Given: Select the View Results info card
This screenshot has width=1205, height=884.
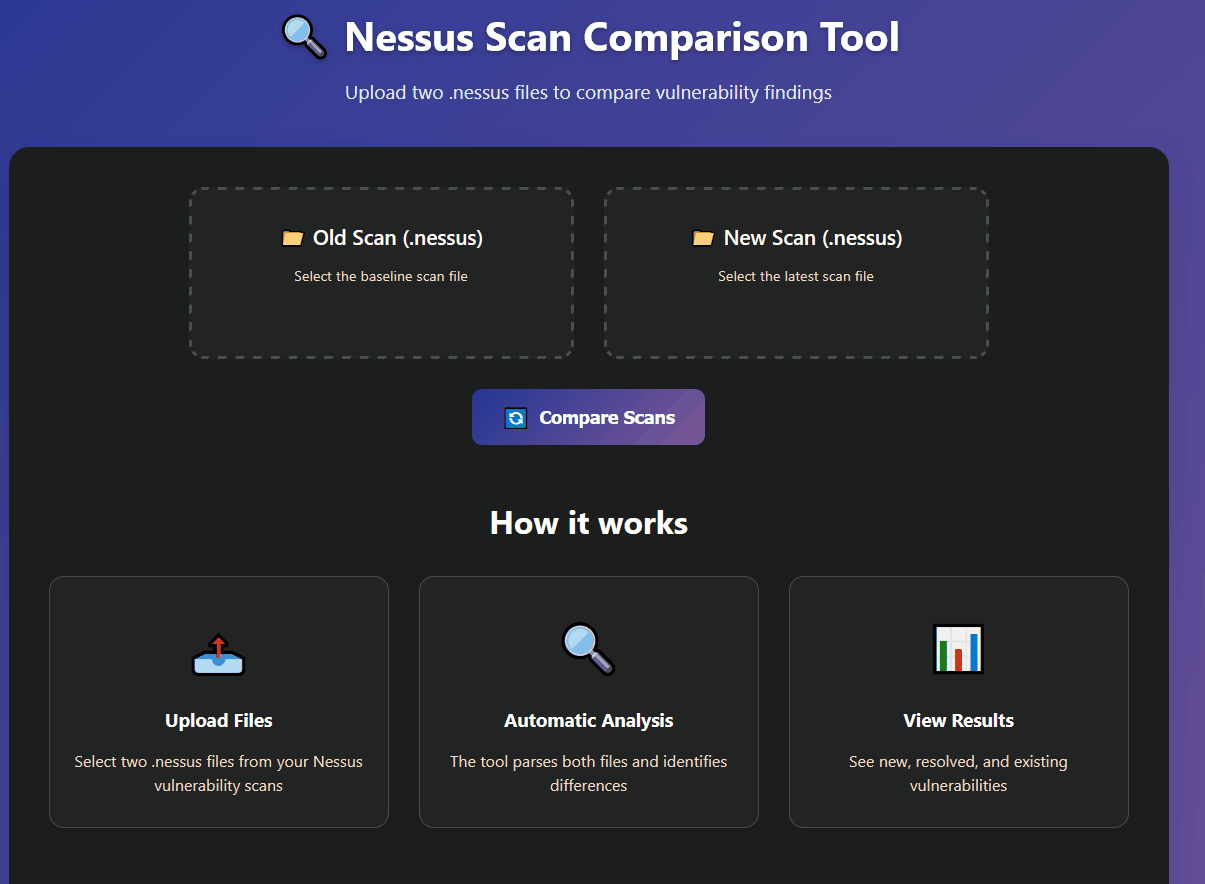Looking at the screenshot, I should pyautogui.click(x=959, y=702).
